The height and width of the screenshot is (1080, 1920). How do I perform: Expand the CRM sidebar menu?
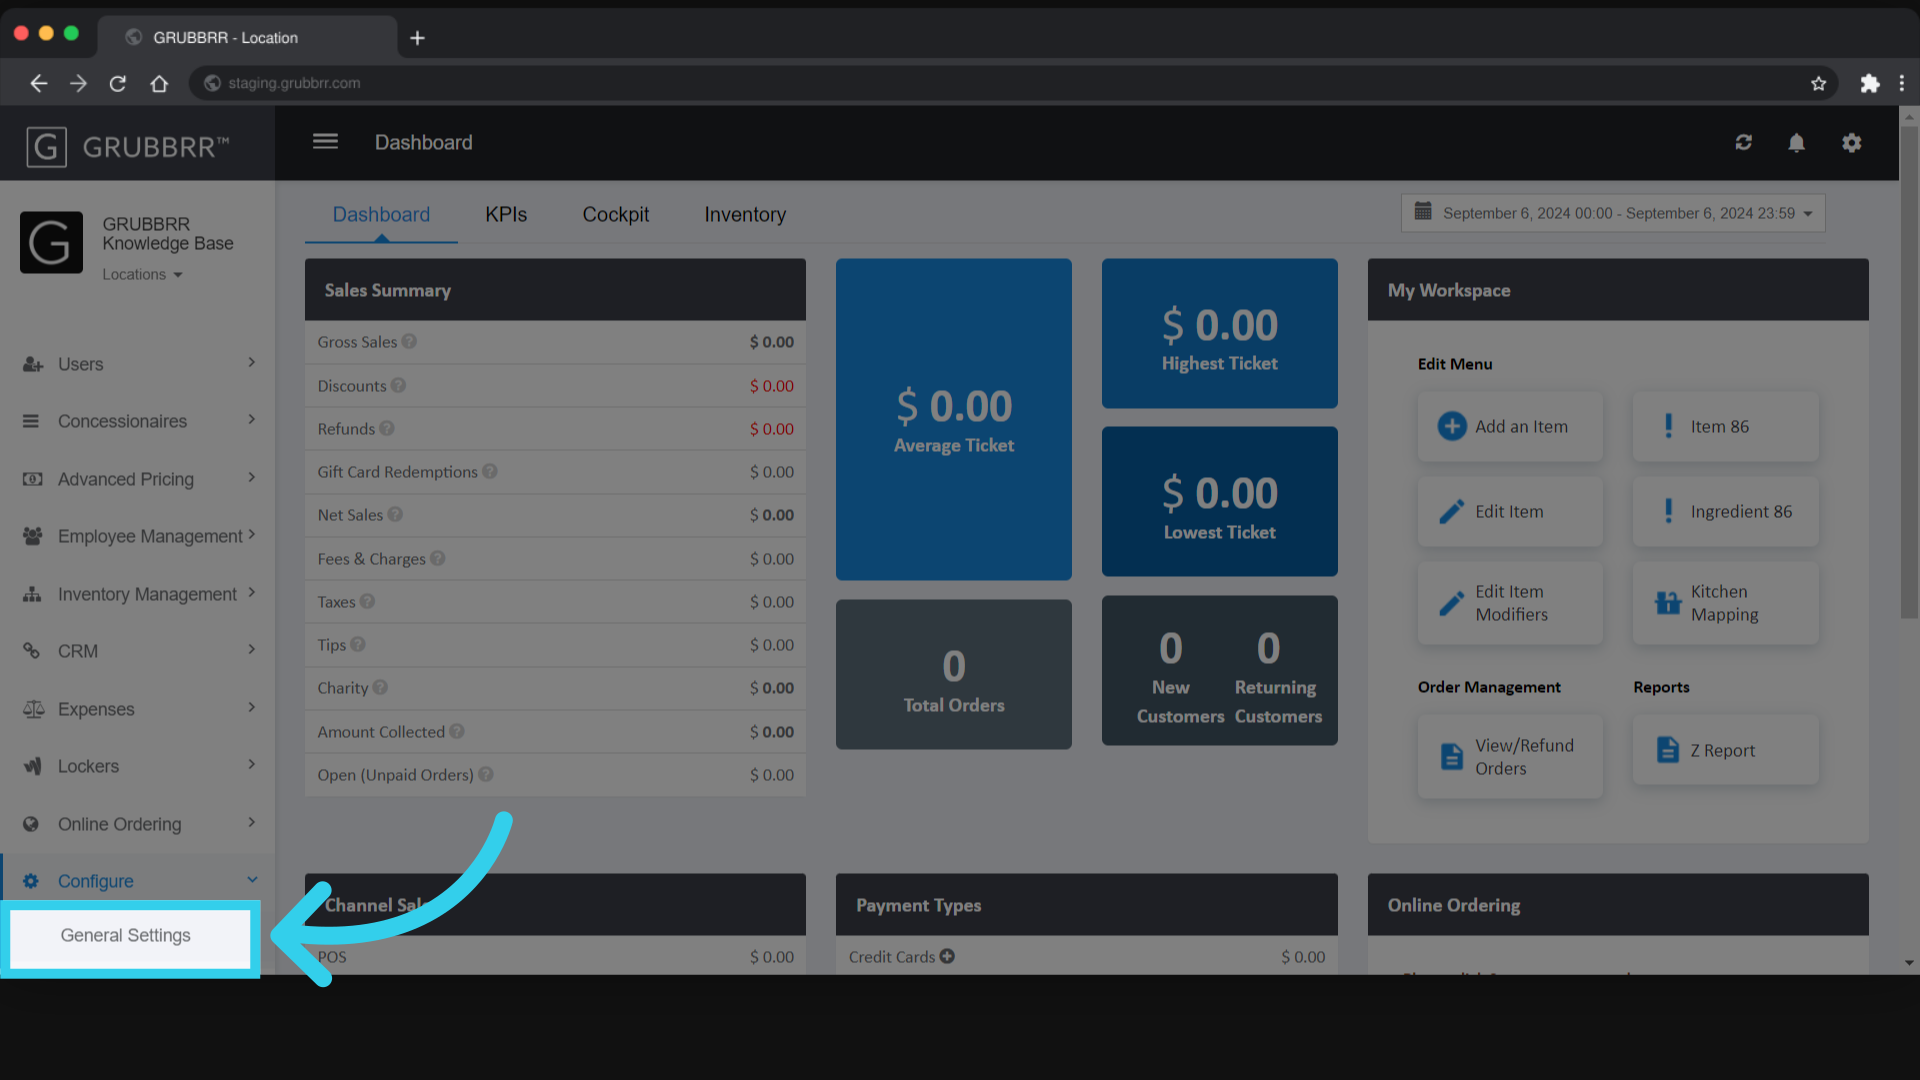pyautogui.click(x=138, y=651)
